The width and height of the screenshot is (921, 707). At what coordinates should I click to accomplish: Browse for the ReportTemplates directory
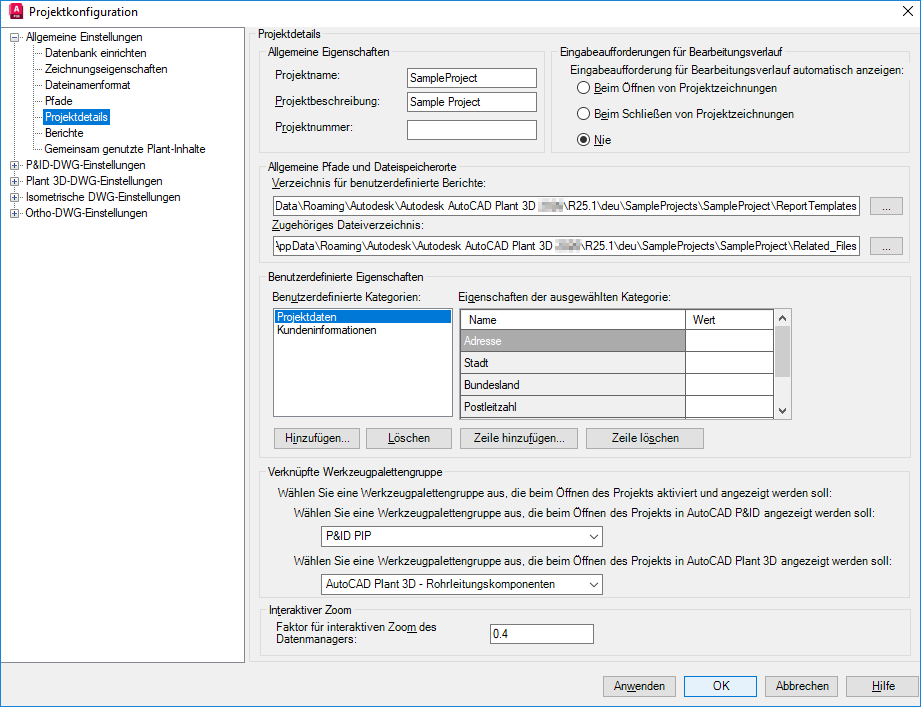tap(886, 206)
